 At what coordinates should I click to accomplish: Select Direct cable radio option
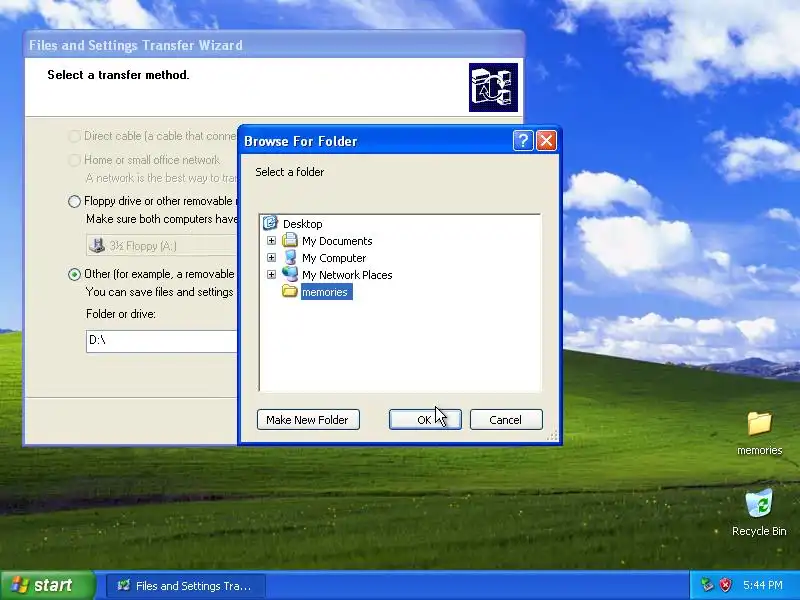74,136
